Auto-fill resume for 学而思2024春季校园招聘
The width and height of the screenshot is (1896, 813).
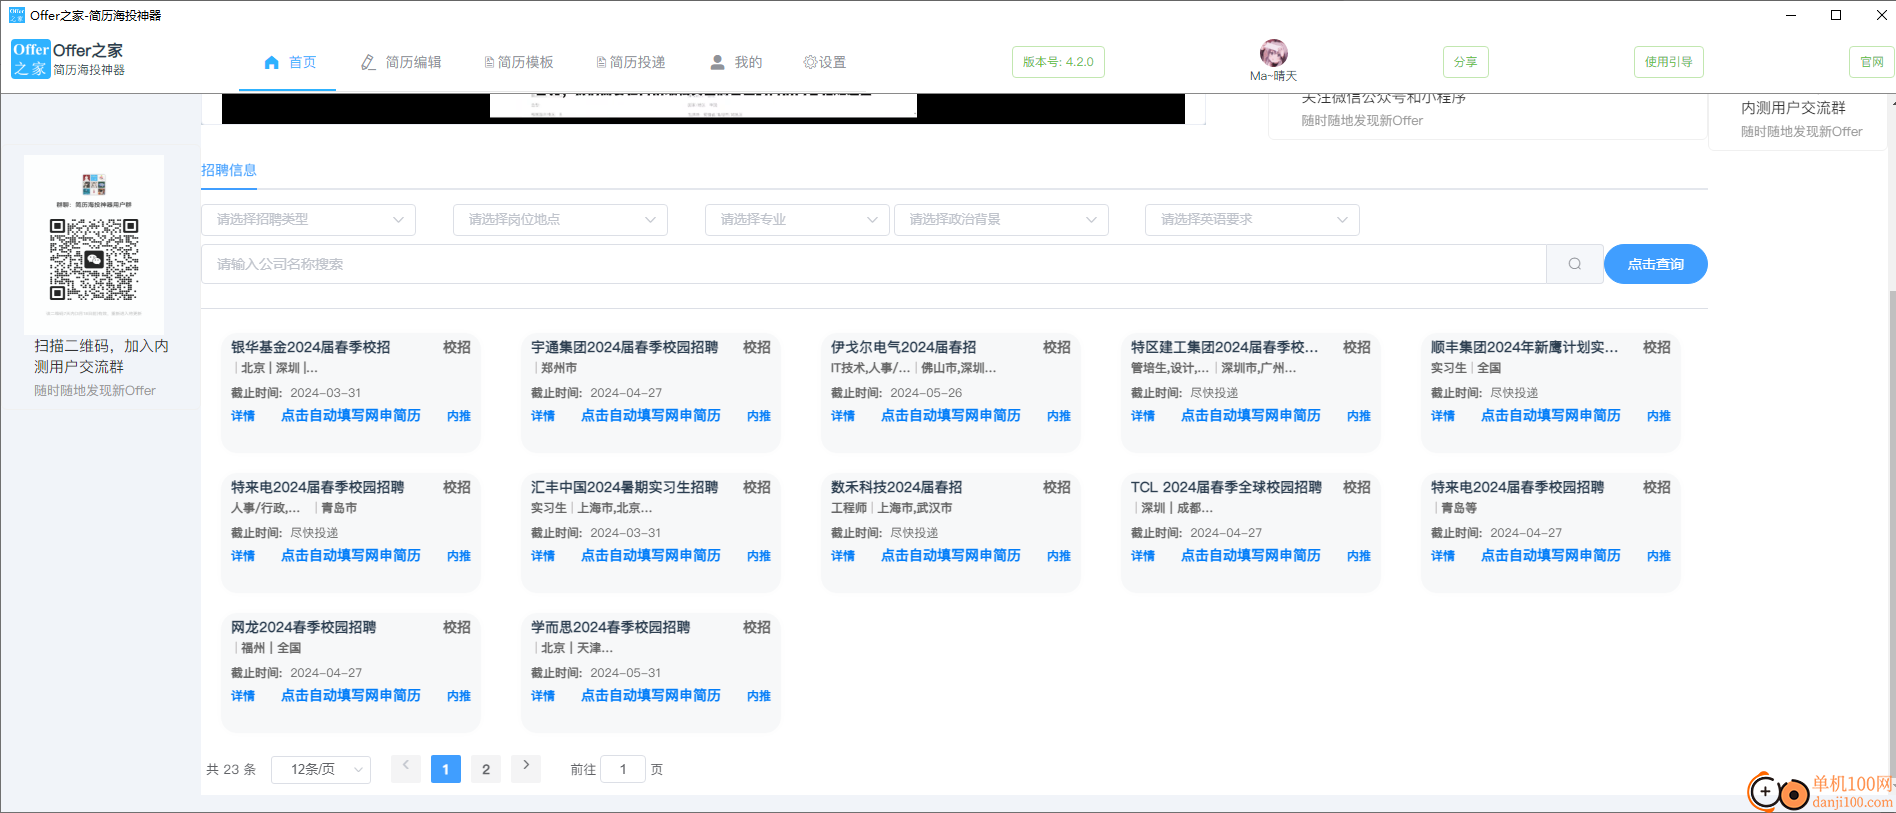click(x=651, y=696)
